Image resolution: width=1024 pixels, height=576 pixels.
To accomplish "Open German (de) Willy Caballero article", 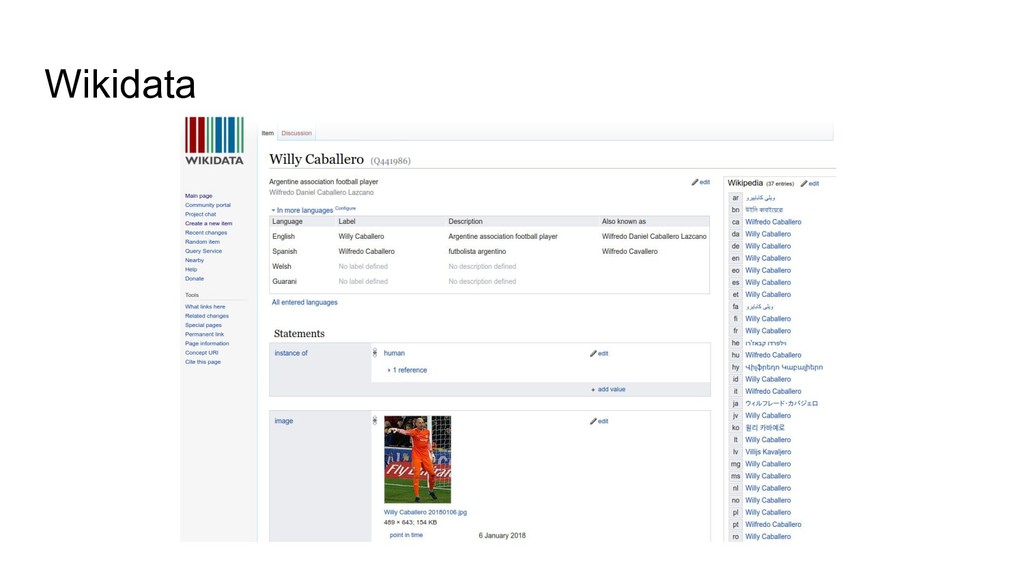I will 768,246.
